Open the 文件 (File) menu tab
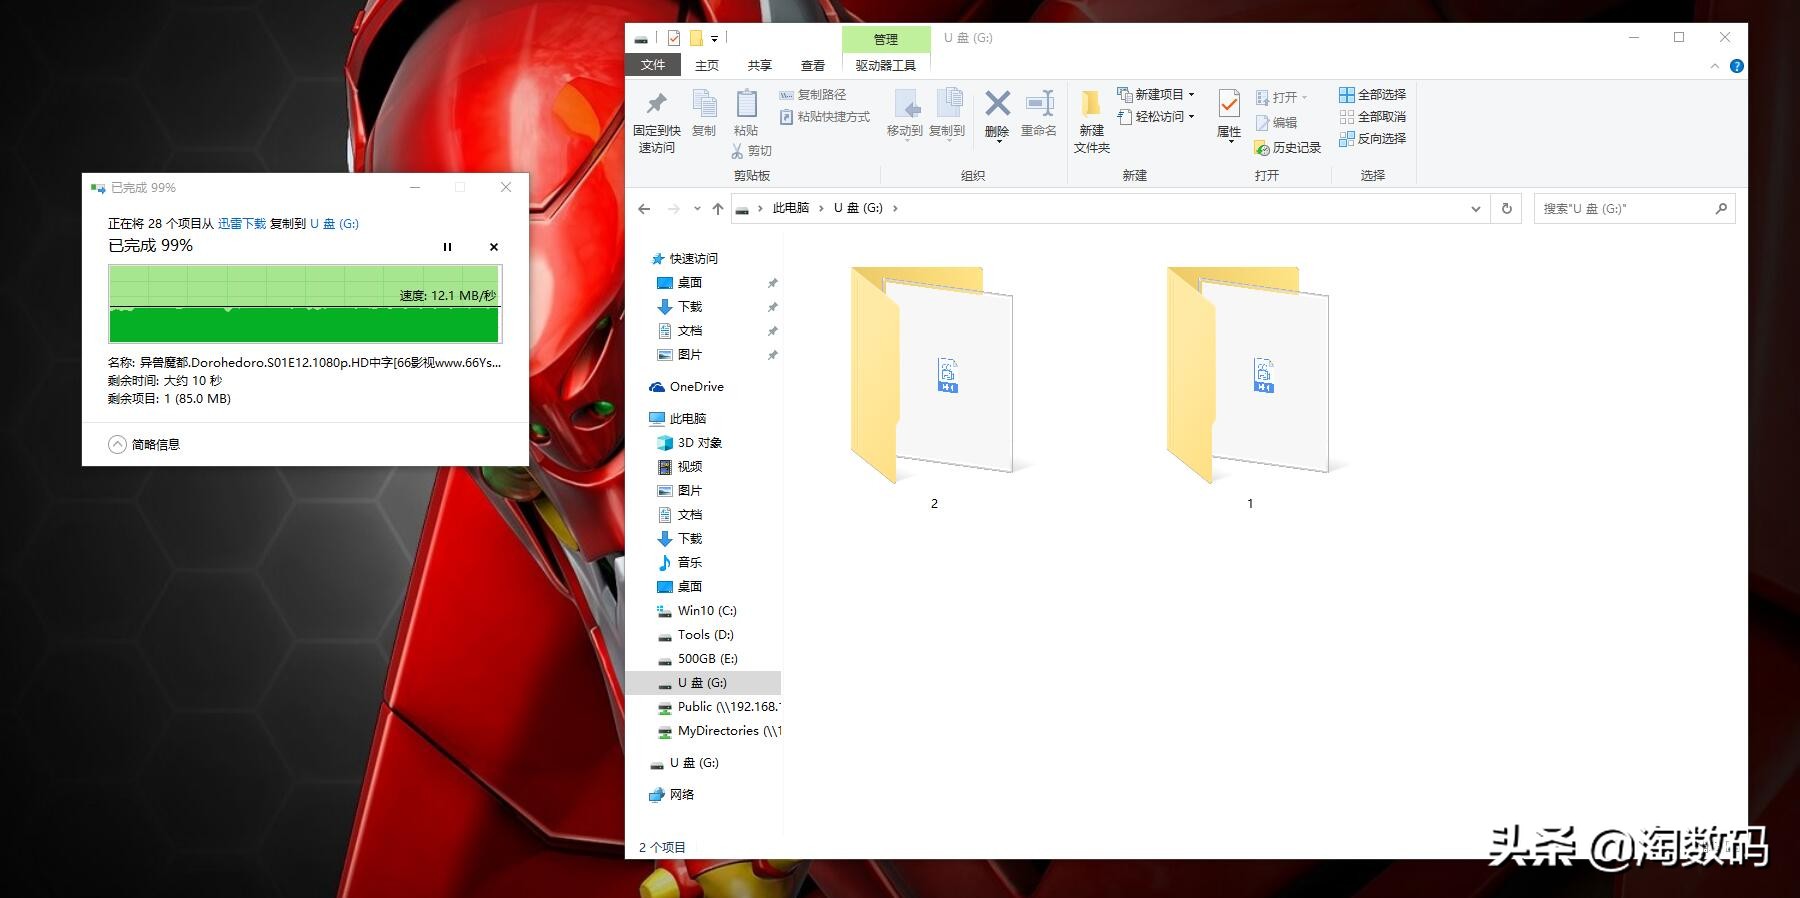The width and height of the screenshot is (1800, 898). pyautogui.click(x=653, y=65)
